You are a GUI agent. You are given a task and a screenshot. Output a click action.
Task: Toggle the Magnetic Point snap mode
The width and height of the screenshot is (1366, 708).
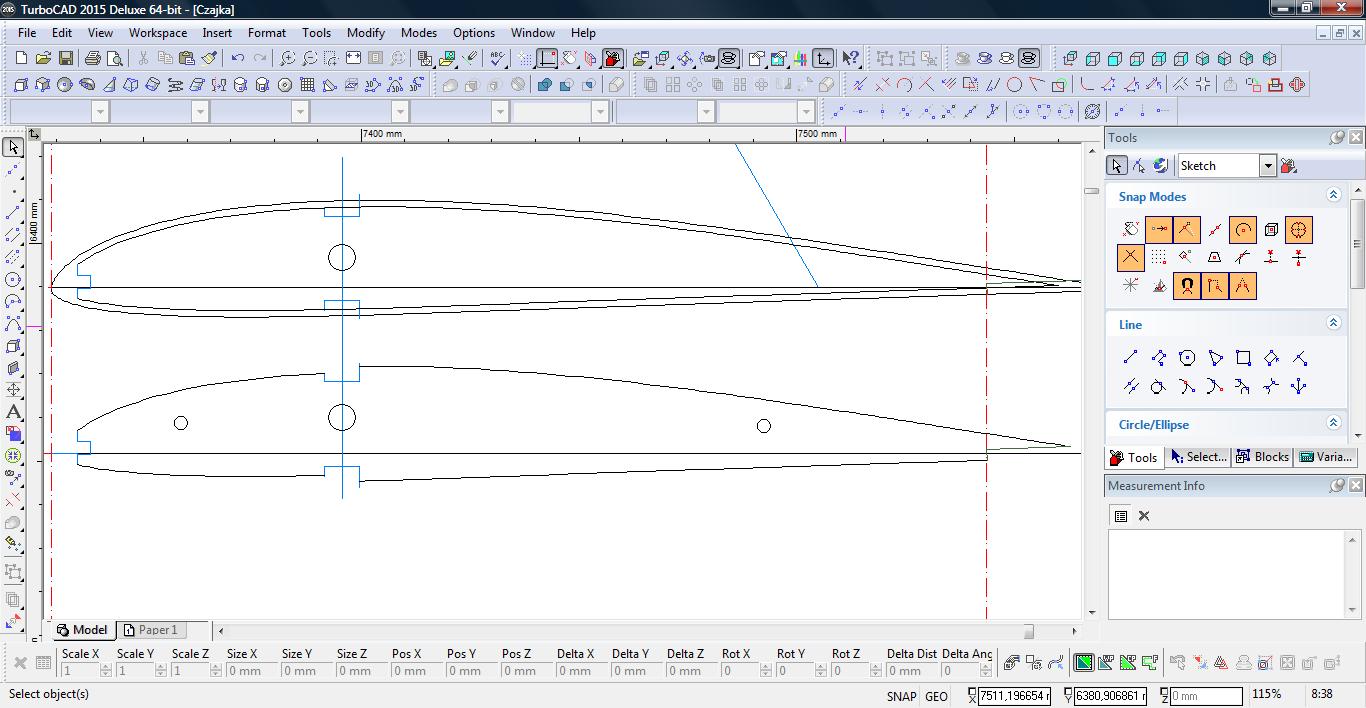1186,286
